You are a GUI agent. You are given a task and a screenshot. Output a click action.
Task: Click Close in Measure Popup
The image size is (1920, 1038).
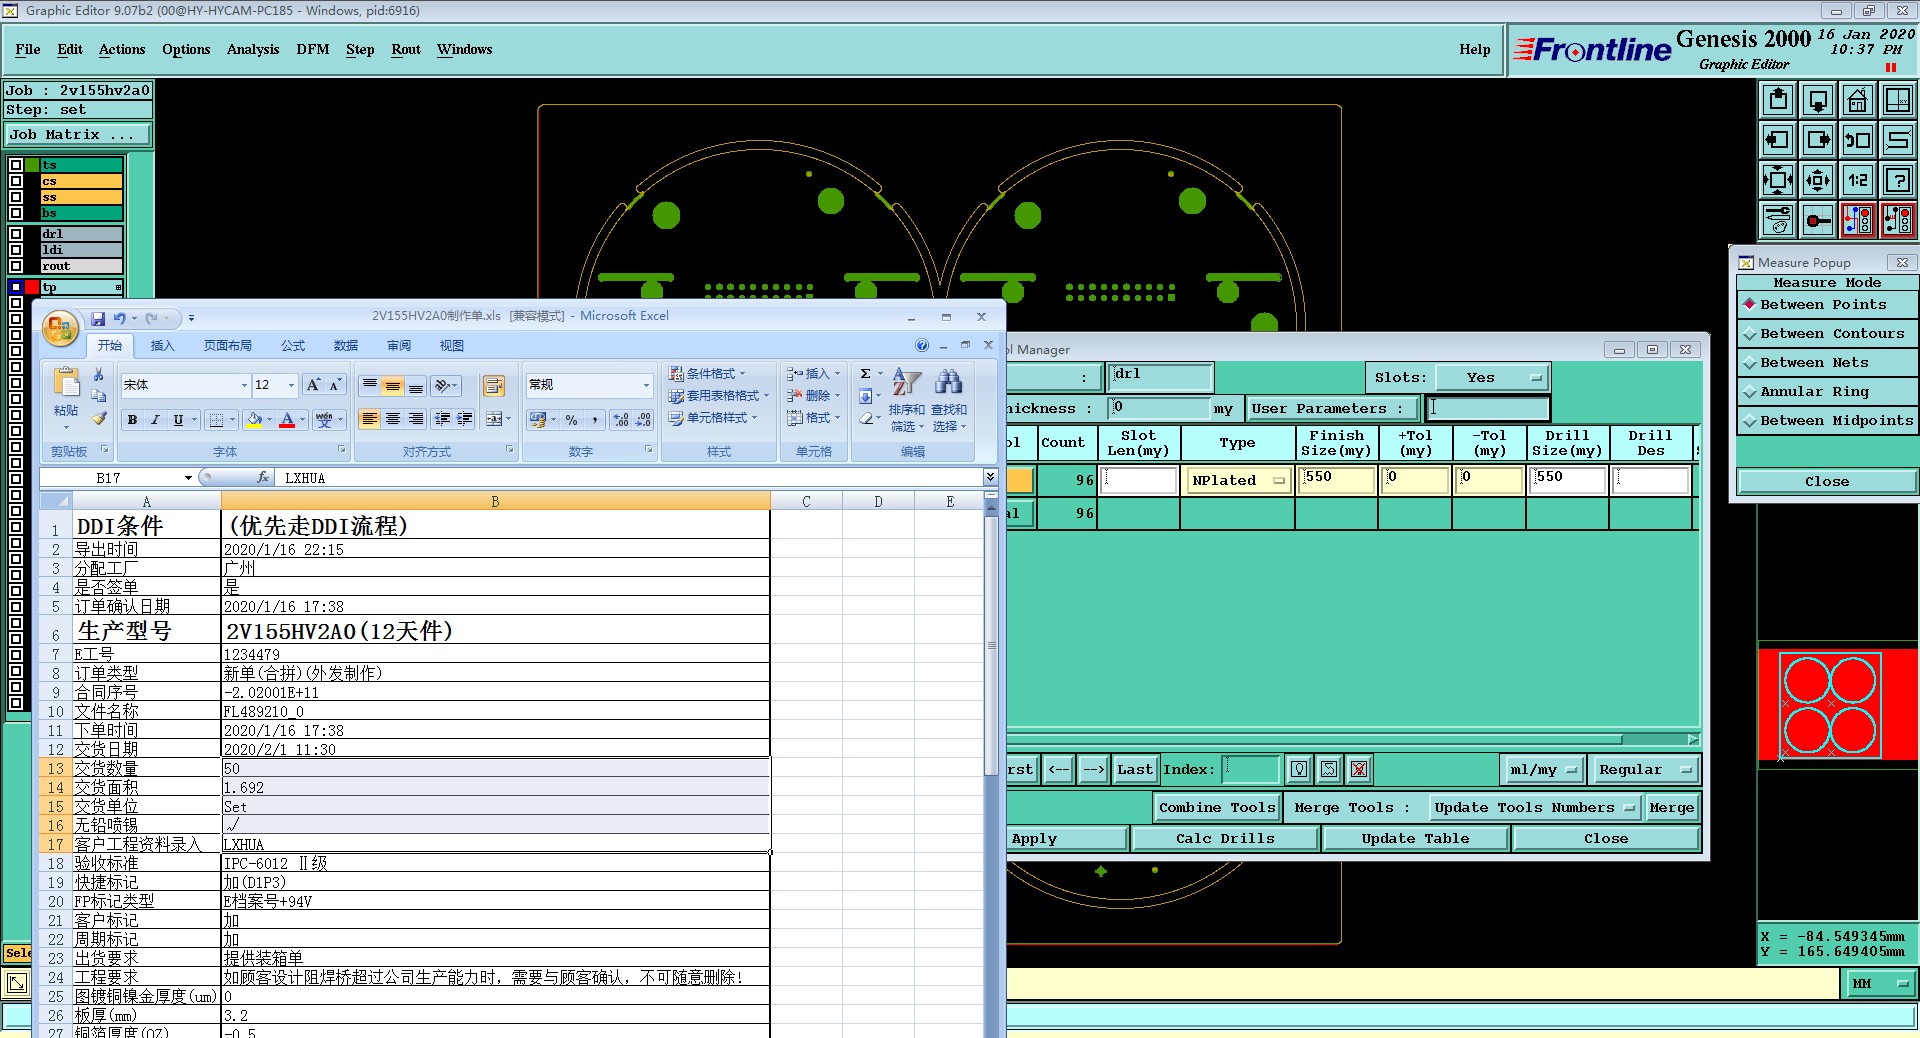pyautogui.click(x=1827, y=482)
